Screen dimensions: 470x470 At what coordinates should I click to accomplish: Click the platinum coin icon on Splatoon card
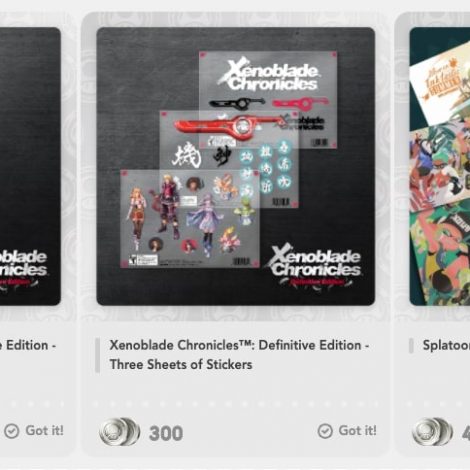point(432,432)
